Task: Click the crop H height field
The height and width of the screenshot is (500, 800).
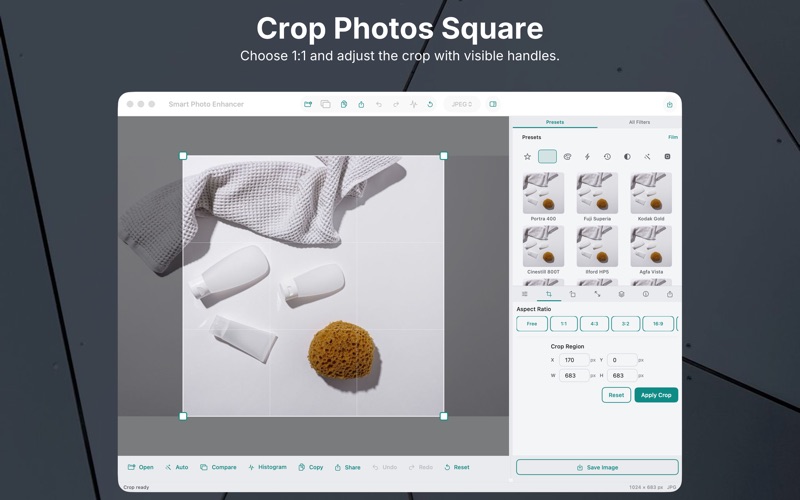Action: (622, 376)
